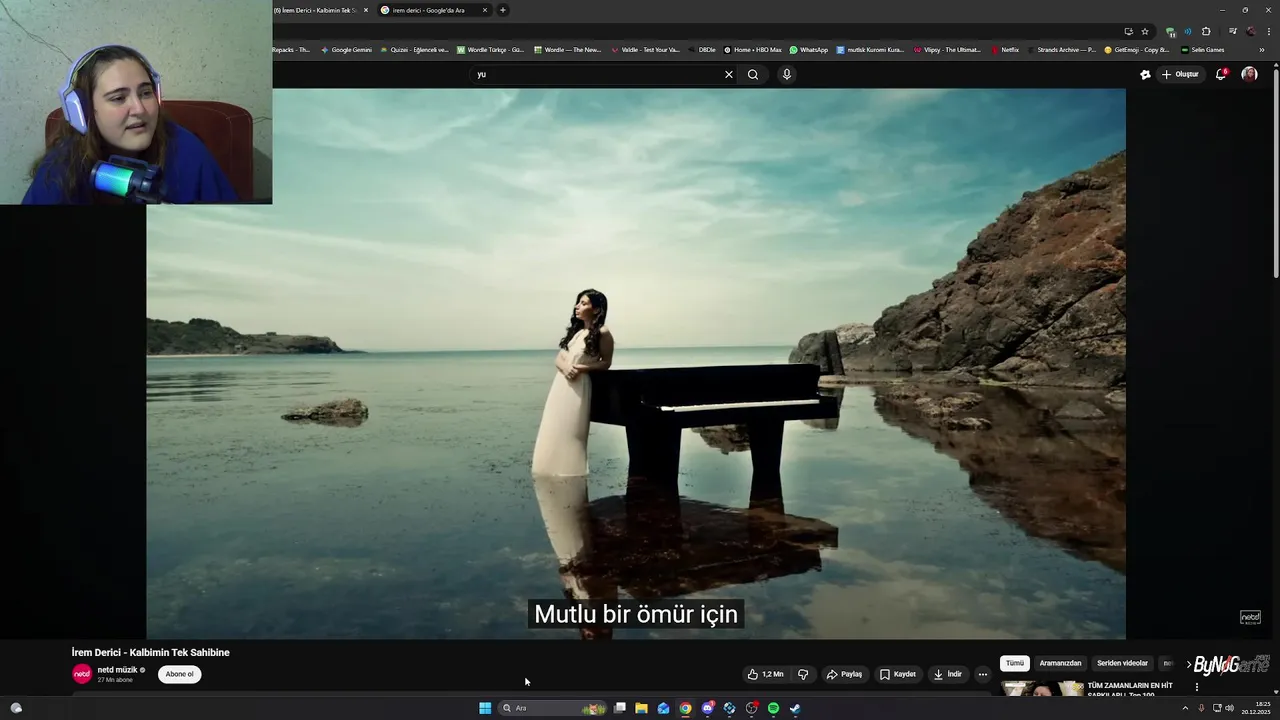Start voice search with the microphone icon
Image resolution: width=1280 pixels, height=720 pixels.
(787, 74)
